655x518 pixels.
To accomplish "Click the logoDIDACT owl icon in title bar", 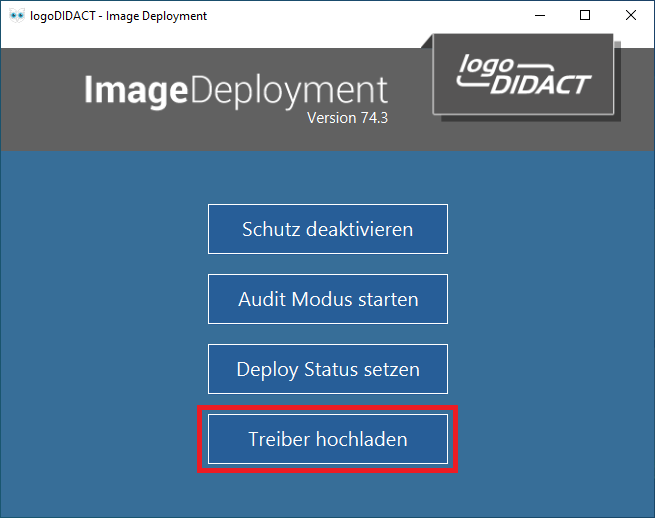I will (17, 16).
